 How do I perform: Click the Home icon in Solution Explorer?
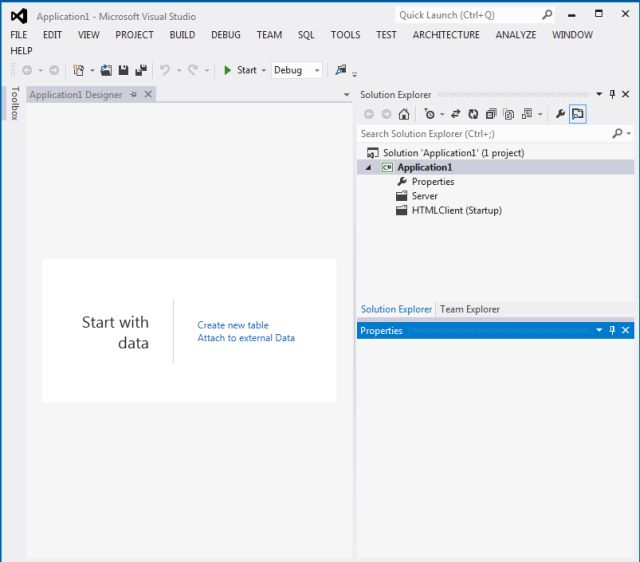(x=404, y=114)
